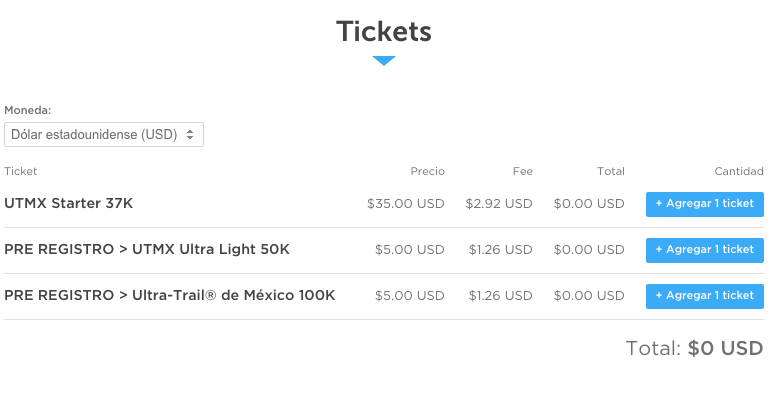Screen dimensions: 772x395
Task: Click the Total column header
Action: [x=611, y=171]
